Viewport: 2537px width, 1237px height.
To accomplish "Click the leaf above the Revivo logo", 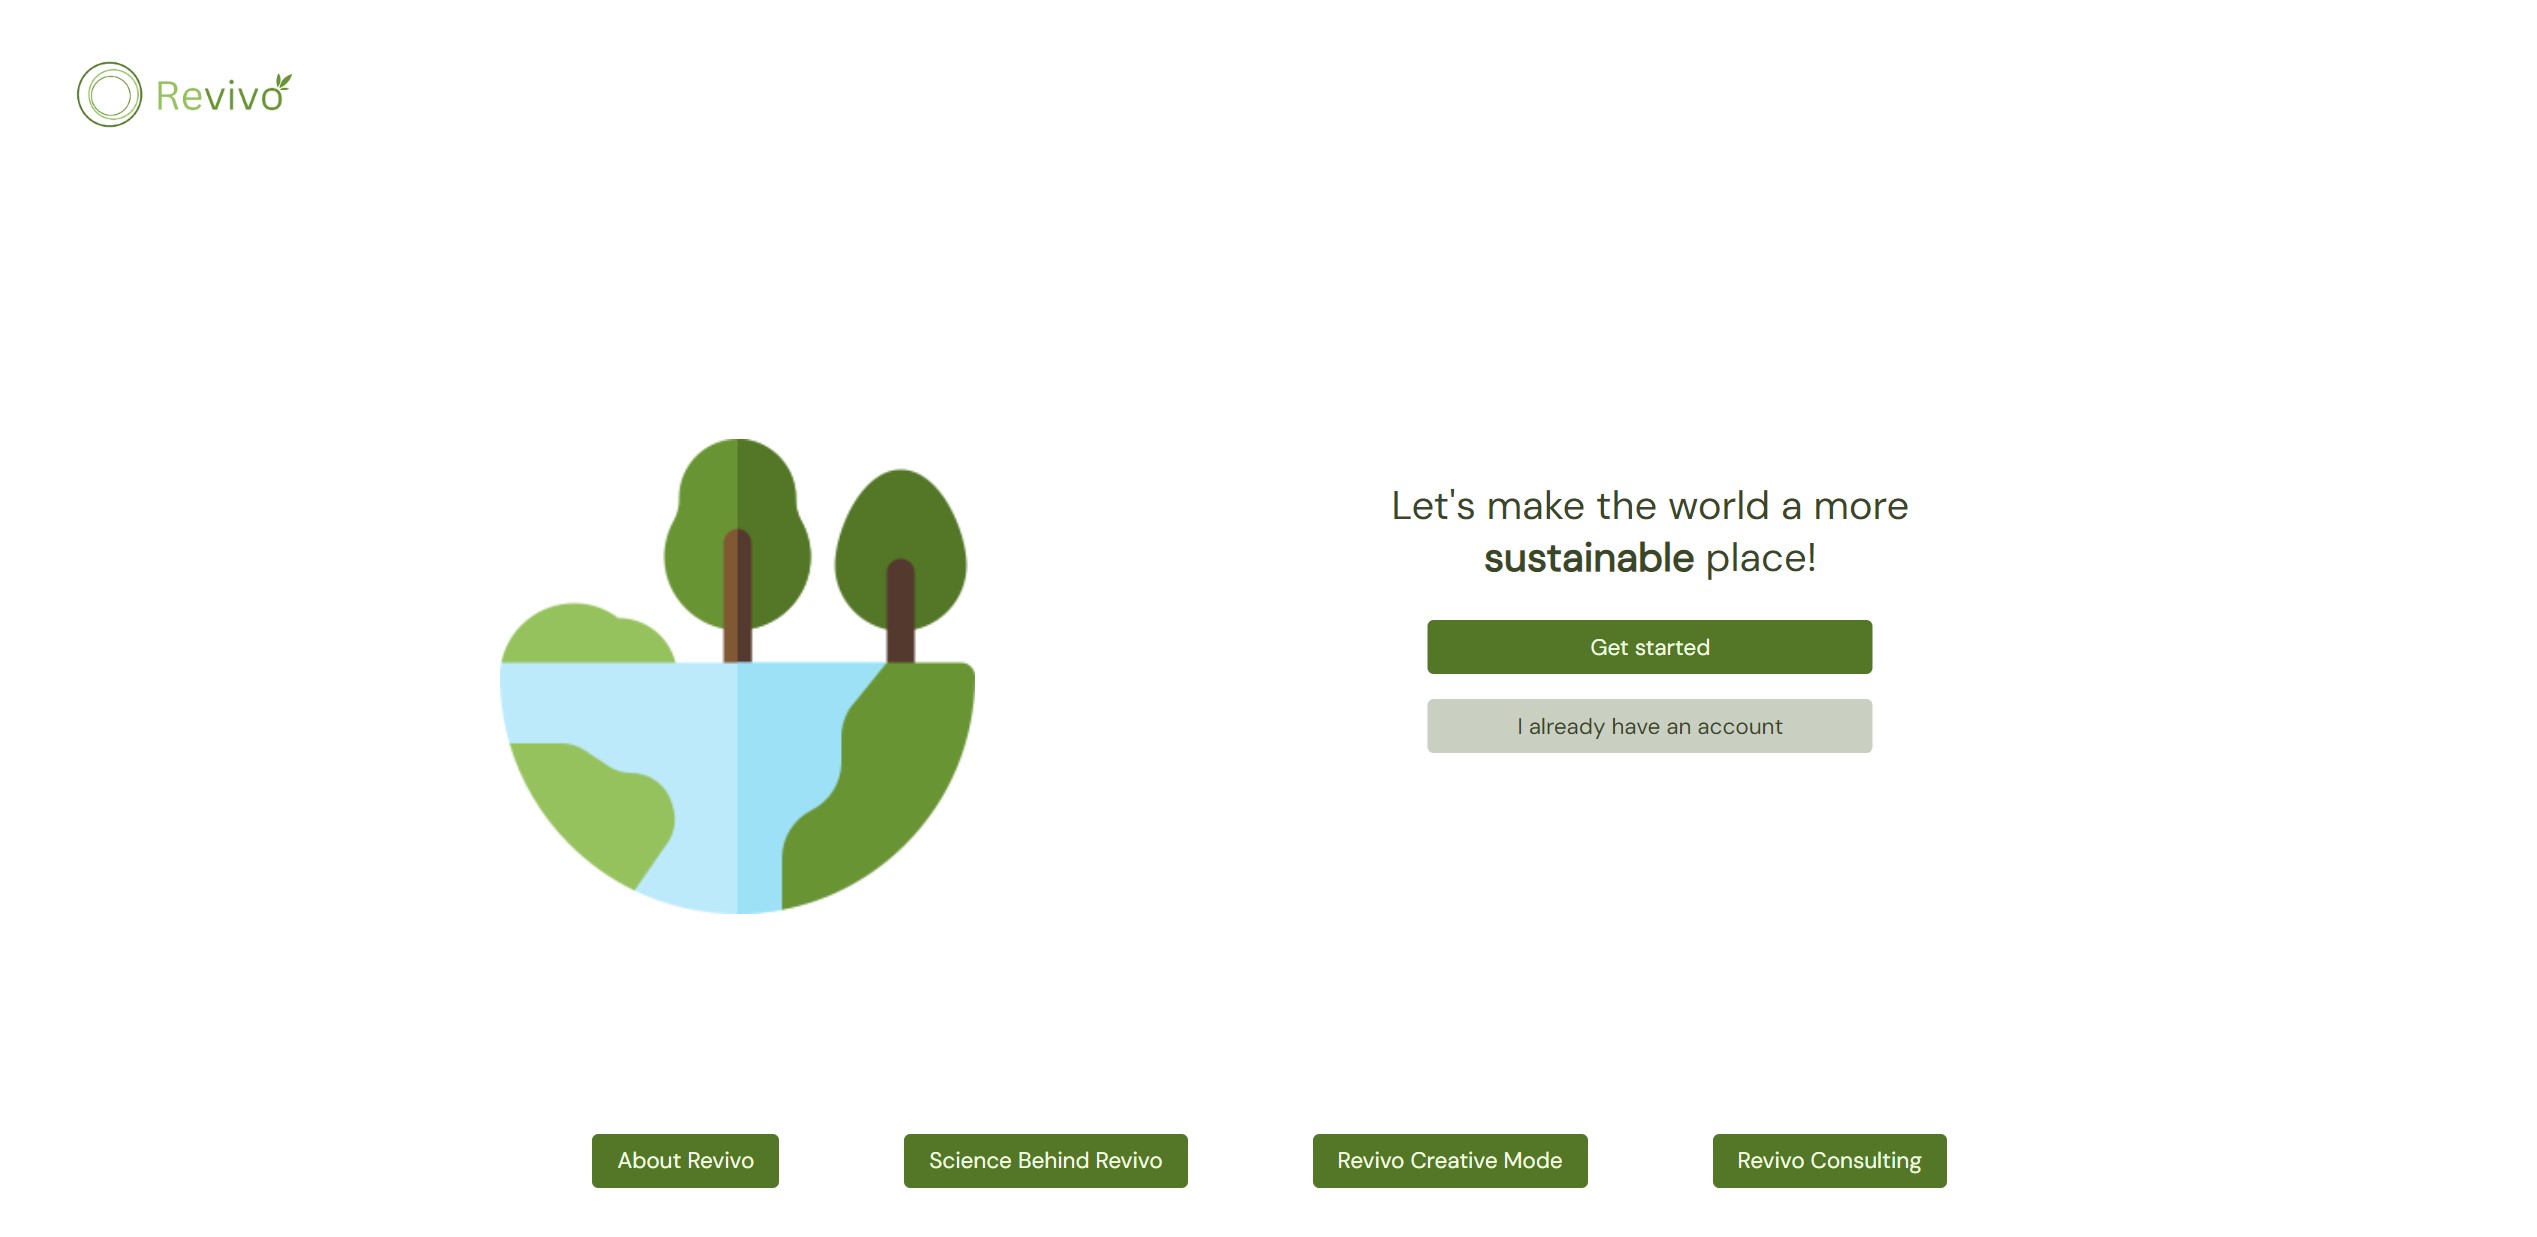I will point(284,81).
